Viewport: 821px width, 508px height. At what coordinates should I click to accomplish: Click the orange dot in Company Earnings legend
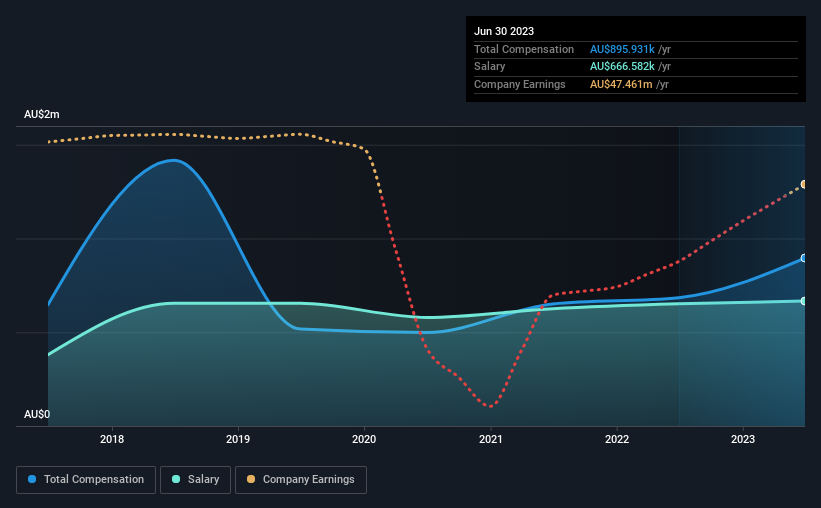coord(251,479)
